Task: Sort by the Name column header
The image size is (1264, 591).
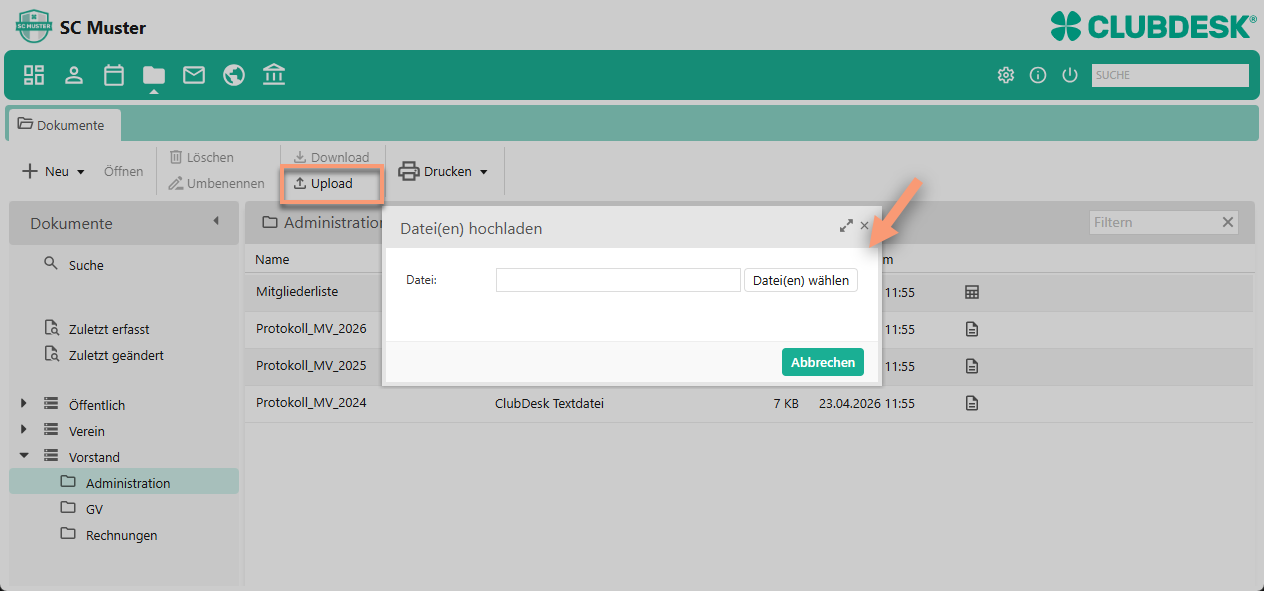Action: (272, 259)
